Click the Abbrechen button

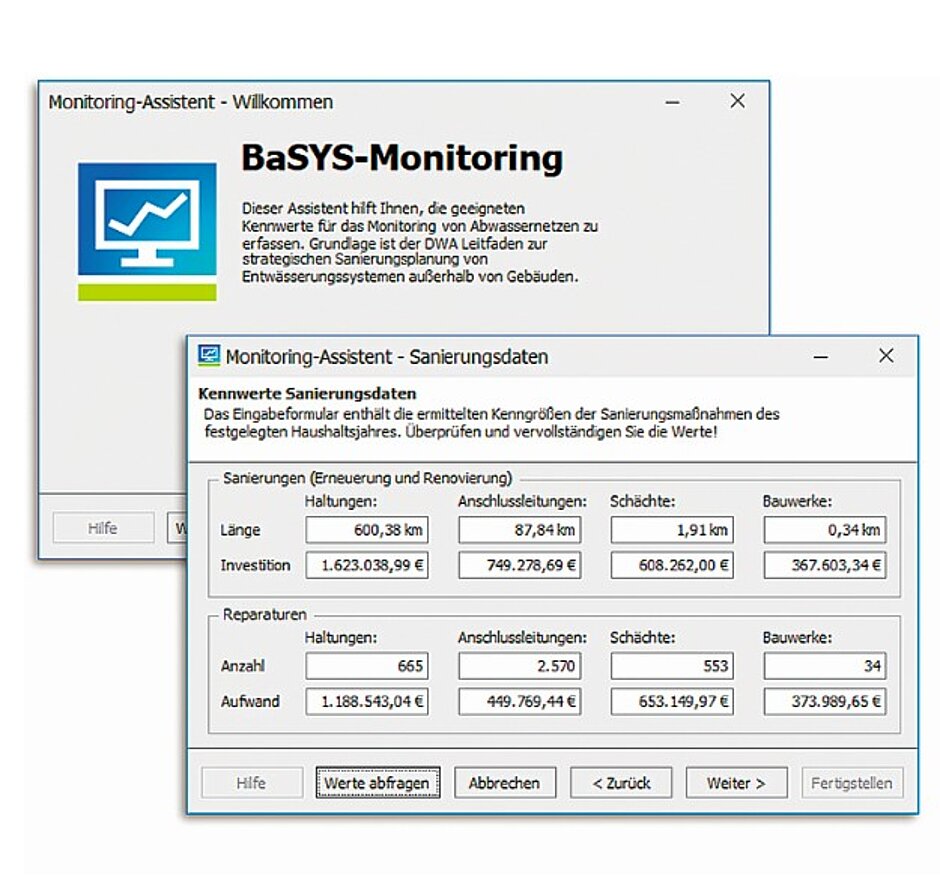pos(504,783)
